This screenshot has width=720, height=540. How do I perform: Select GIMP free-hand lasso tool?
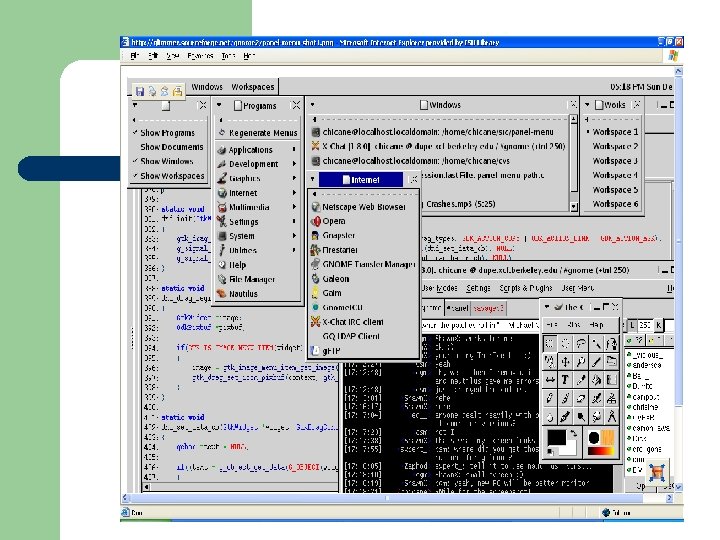click(581, 343)
